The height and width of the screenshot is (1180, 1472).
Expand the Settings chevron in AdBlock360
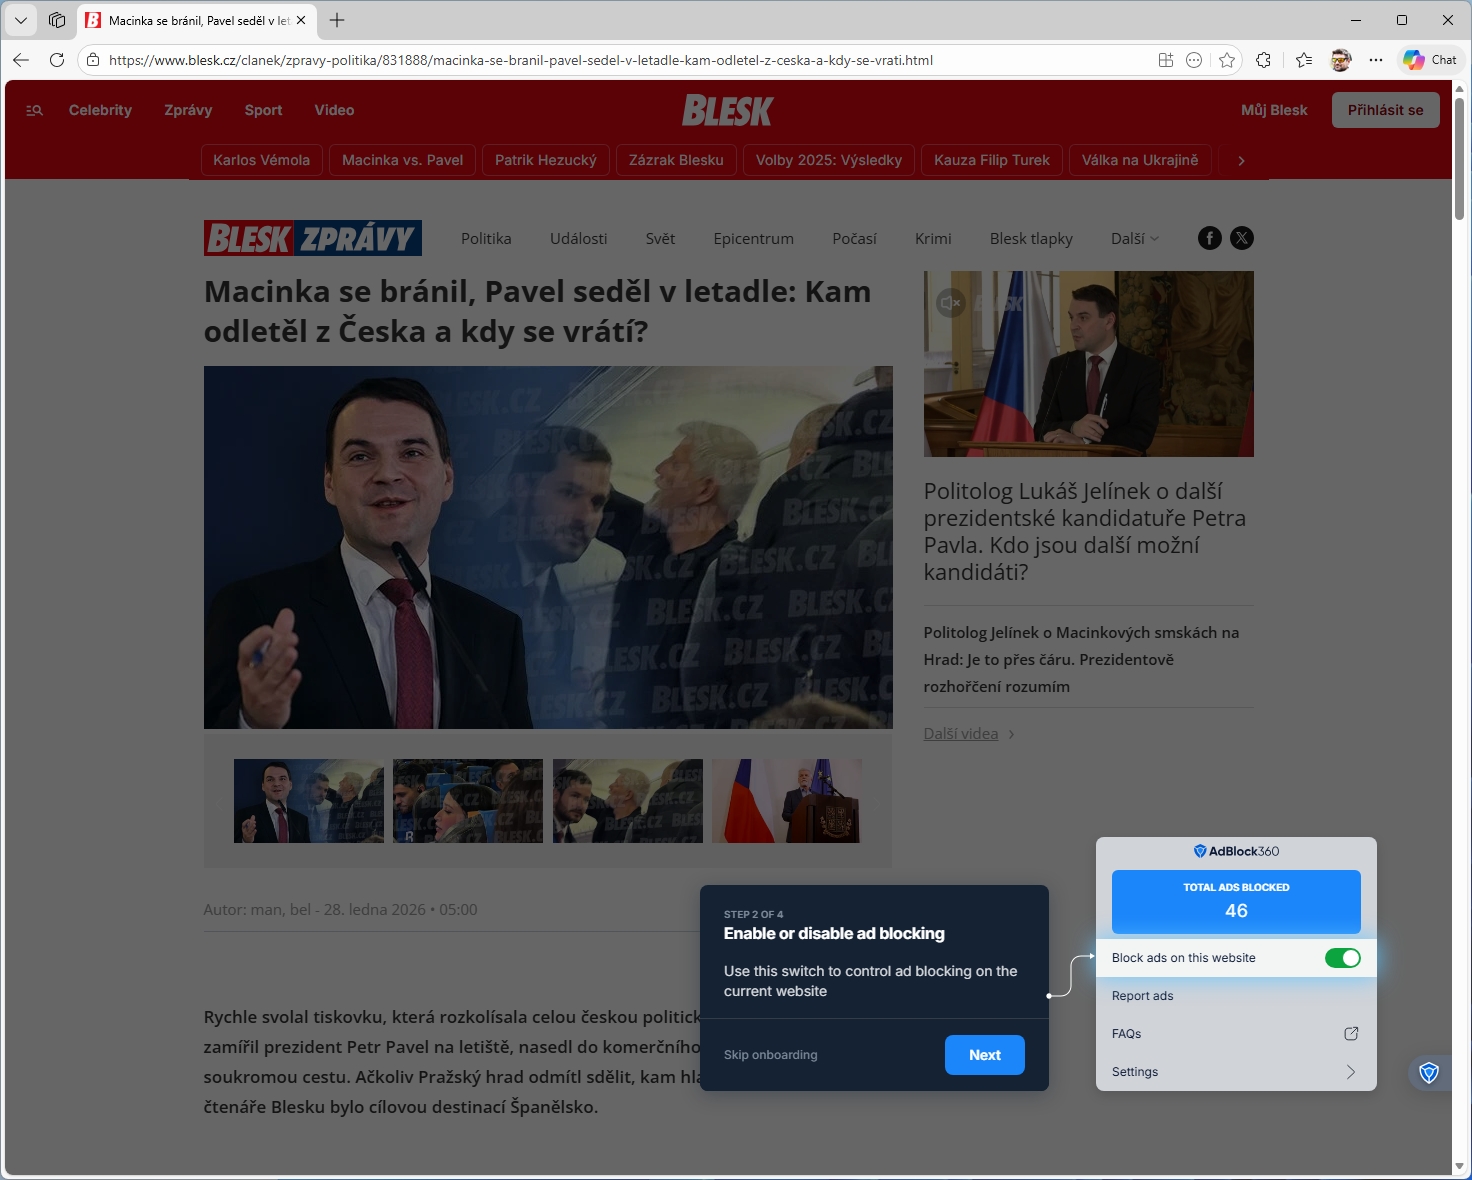(1350, 1072)
